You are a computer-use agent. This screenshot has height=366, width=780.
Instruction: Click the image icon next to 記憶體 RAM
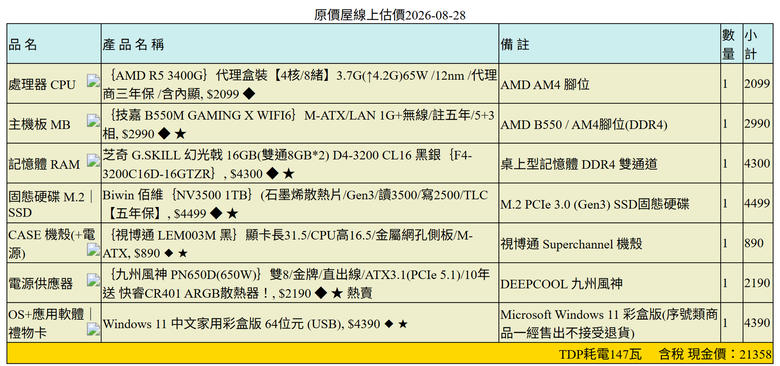point(94,160)
